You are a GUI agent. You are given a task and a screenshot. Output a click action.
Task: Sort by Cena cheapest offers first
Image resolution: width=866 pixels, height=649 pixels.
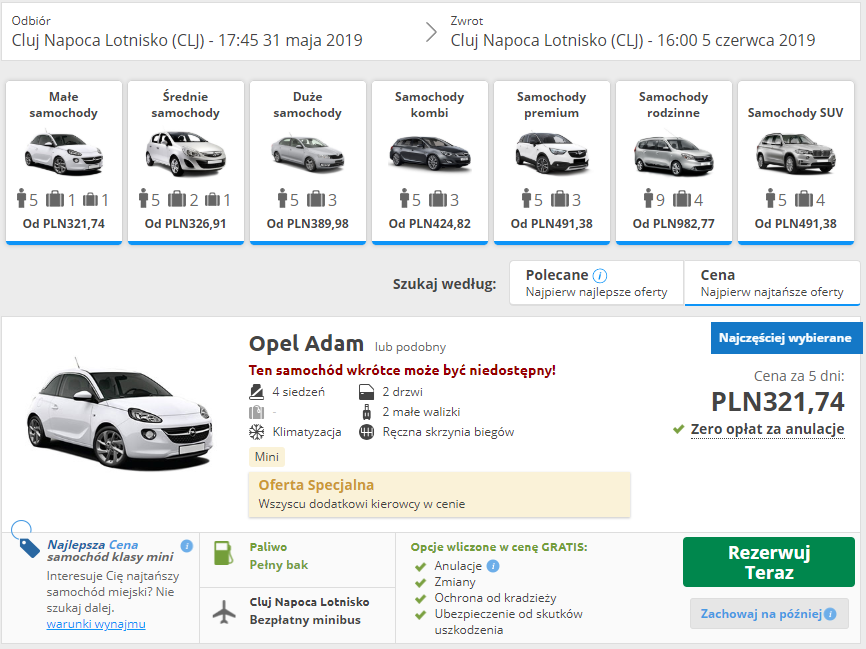point(771,283)
